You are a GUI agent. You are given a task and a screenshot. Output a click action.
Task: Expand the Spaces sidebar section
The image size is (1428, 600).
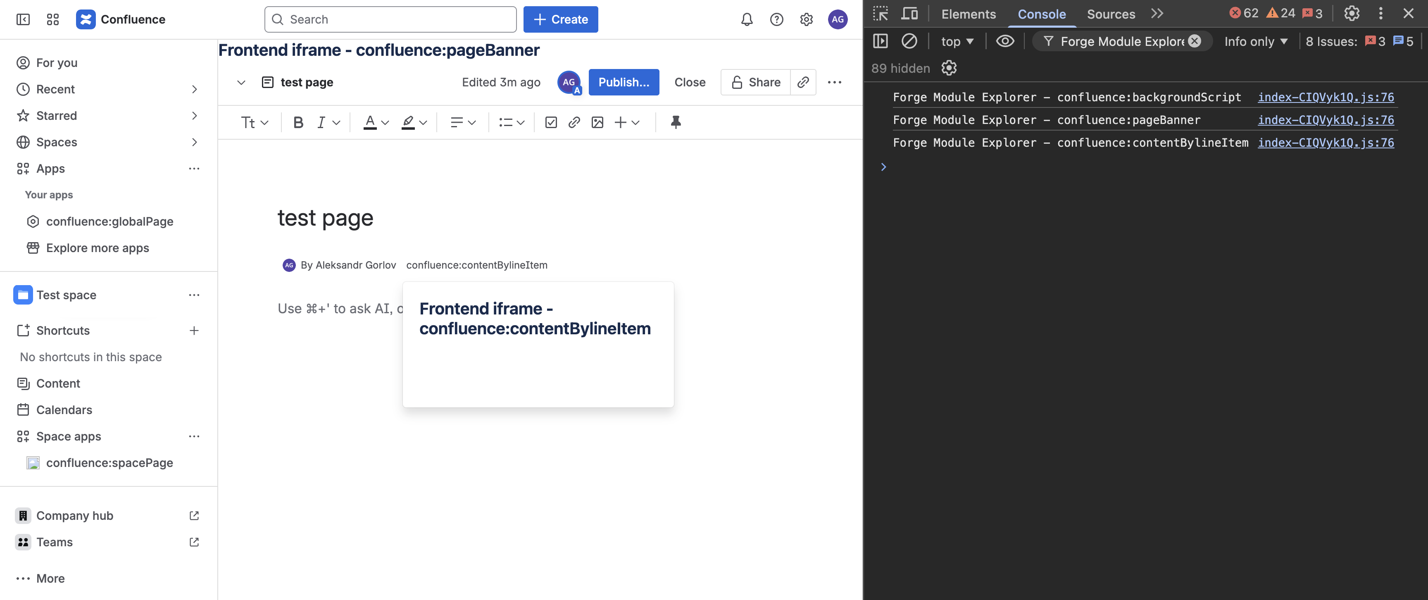tap(194, 142)
